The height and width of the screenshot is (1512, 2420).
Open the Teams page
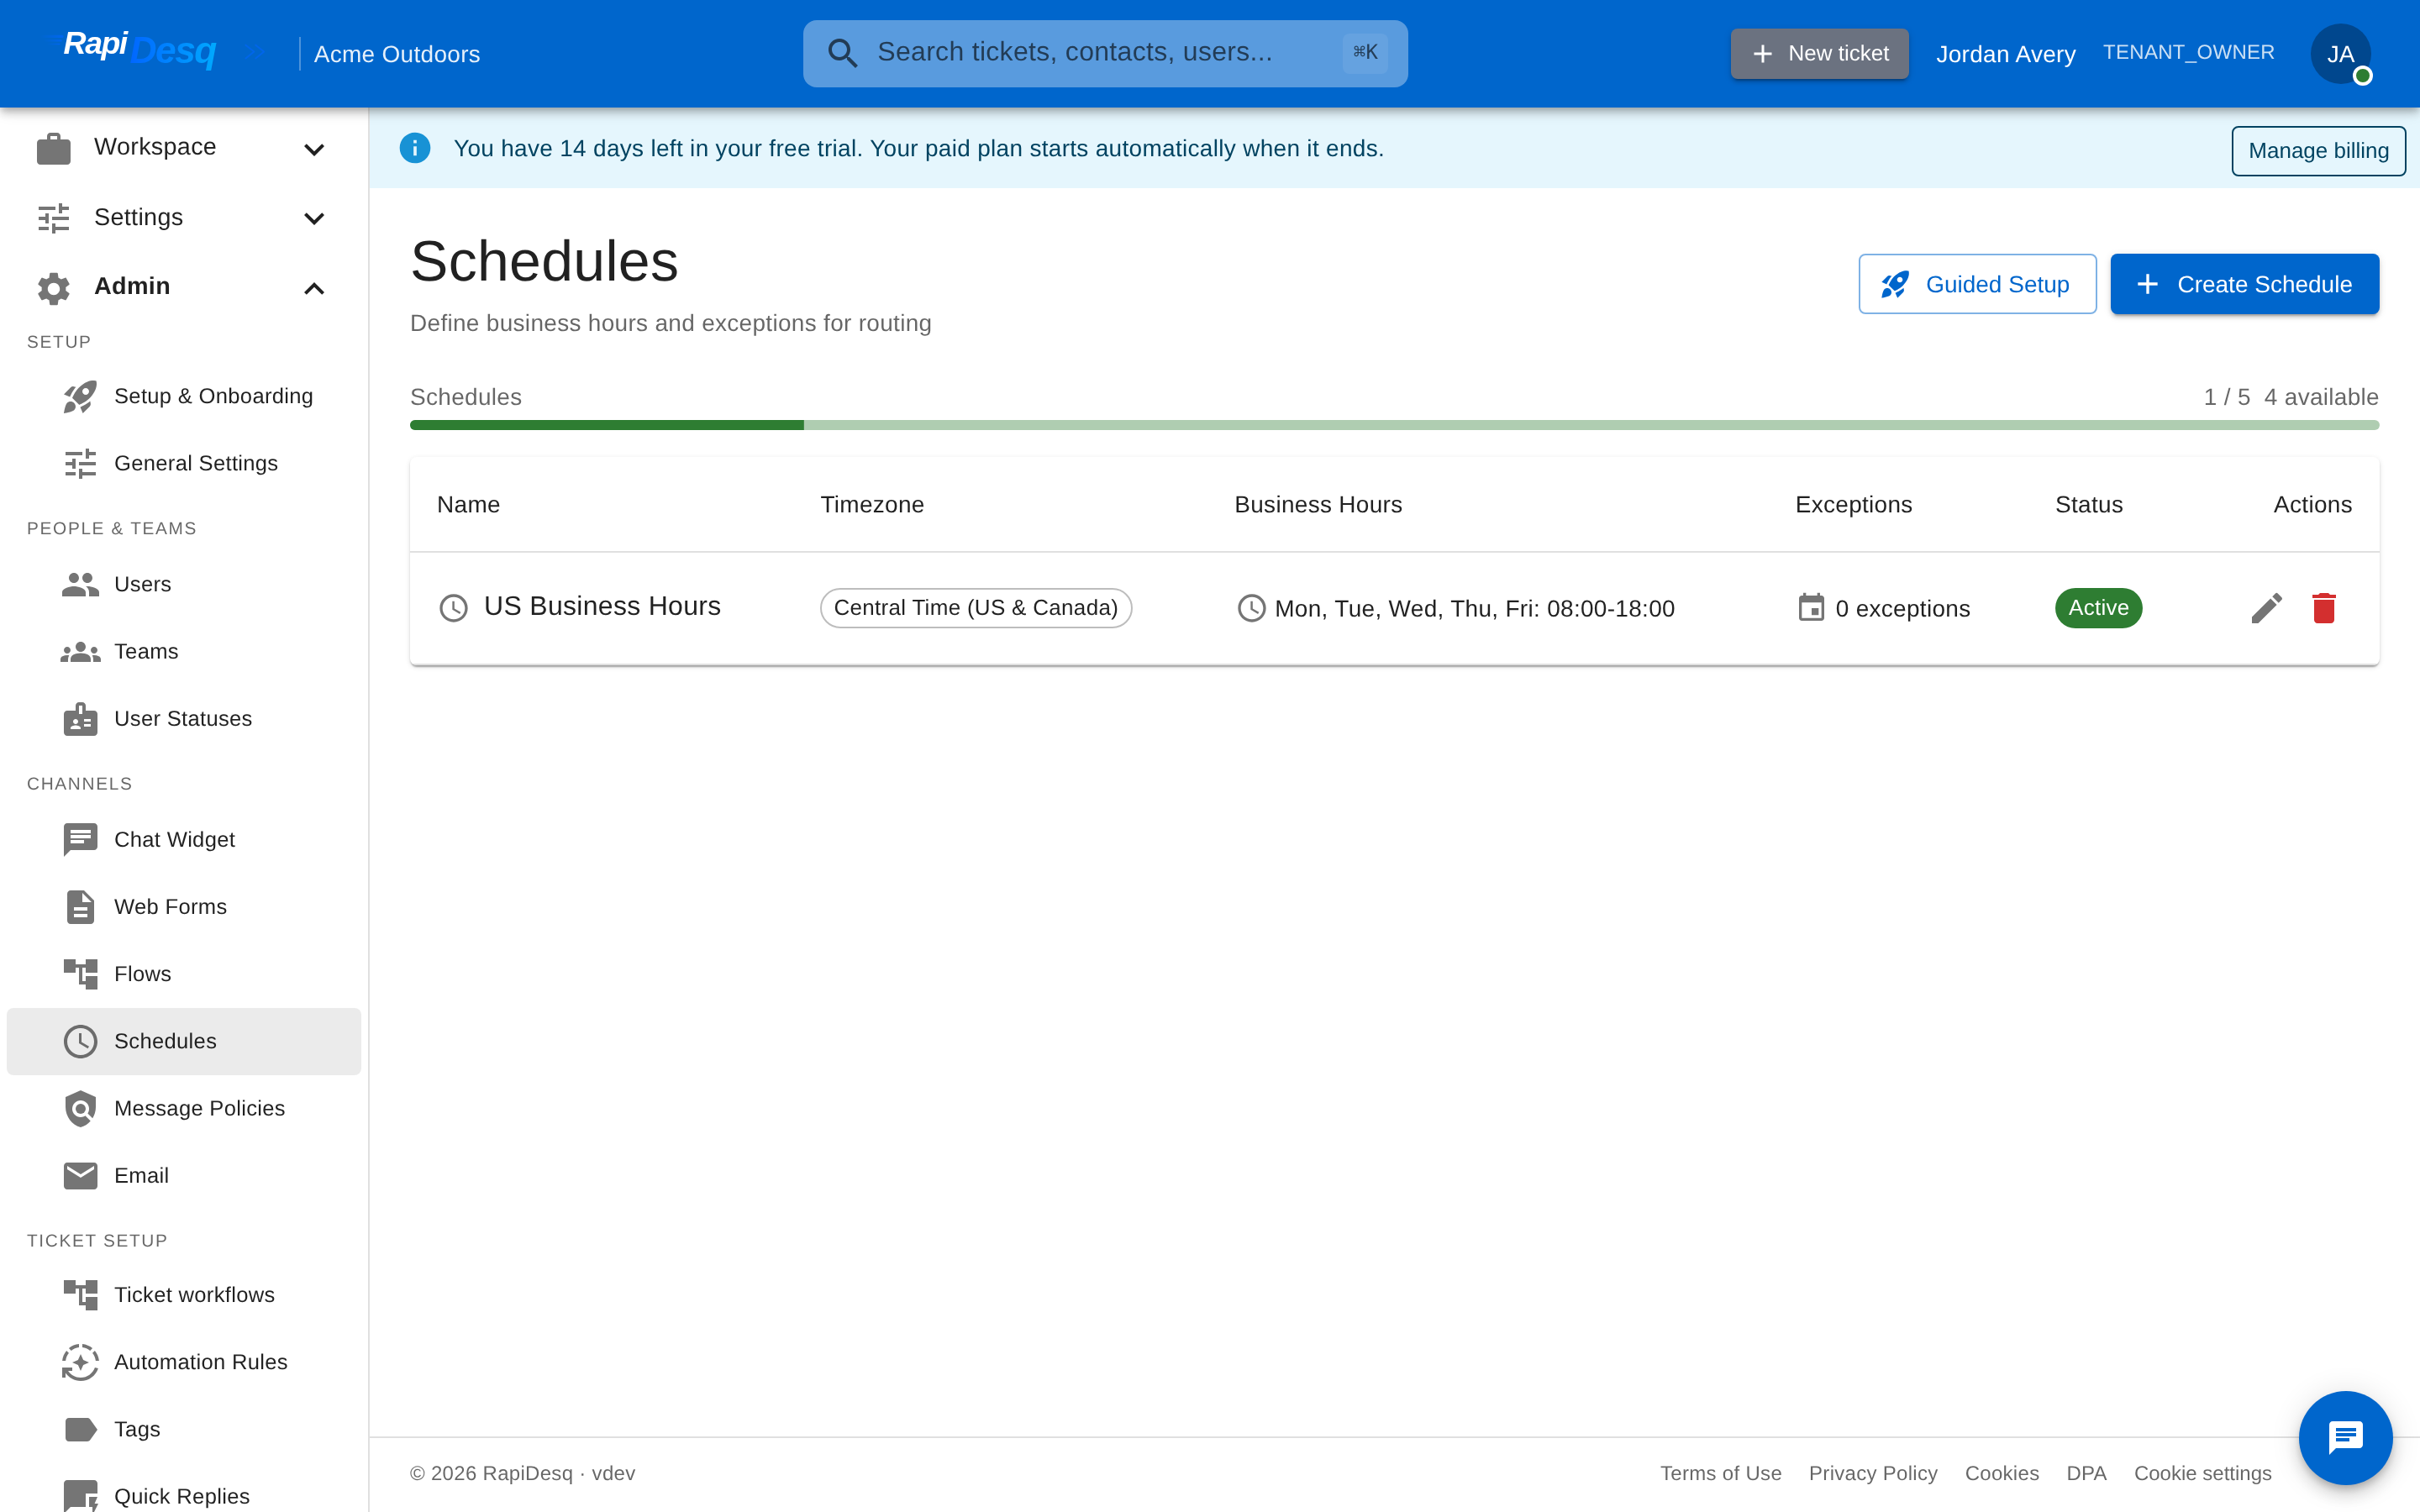click(x=184, y=651)
